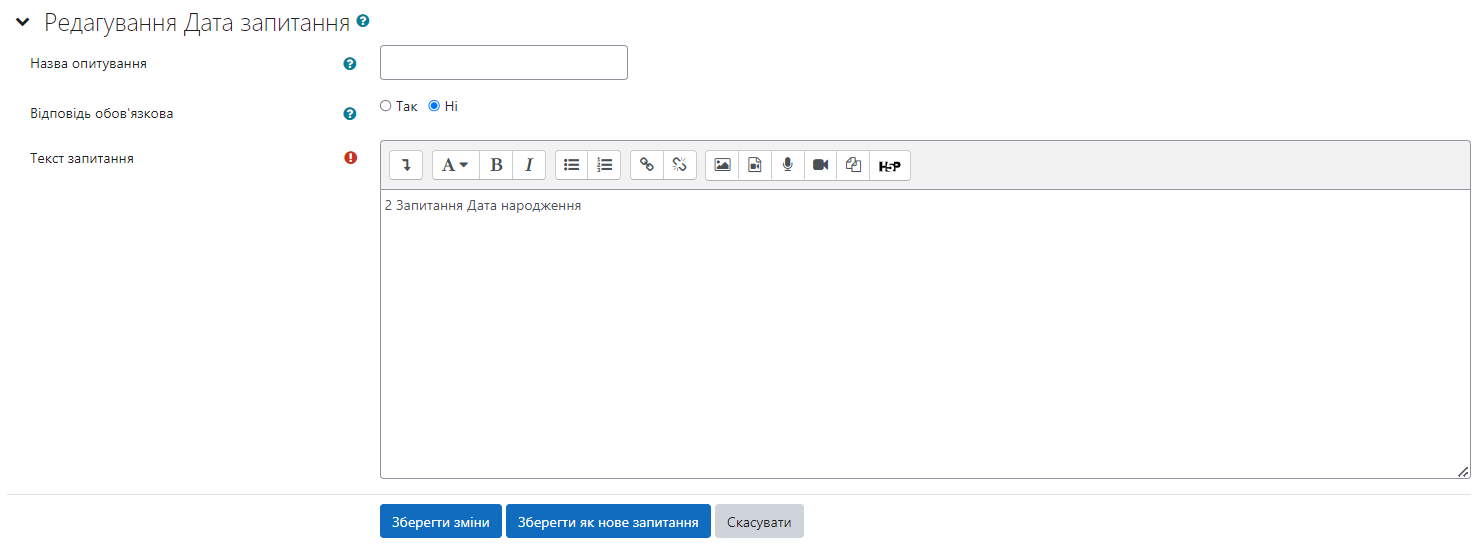Open help icon for Відповідь обов'язкова
1482x552 pixels.
point(350,114)
